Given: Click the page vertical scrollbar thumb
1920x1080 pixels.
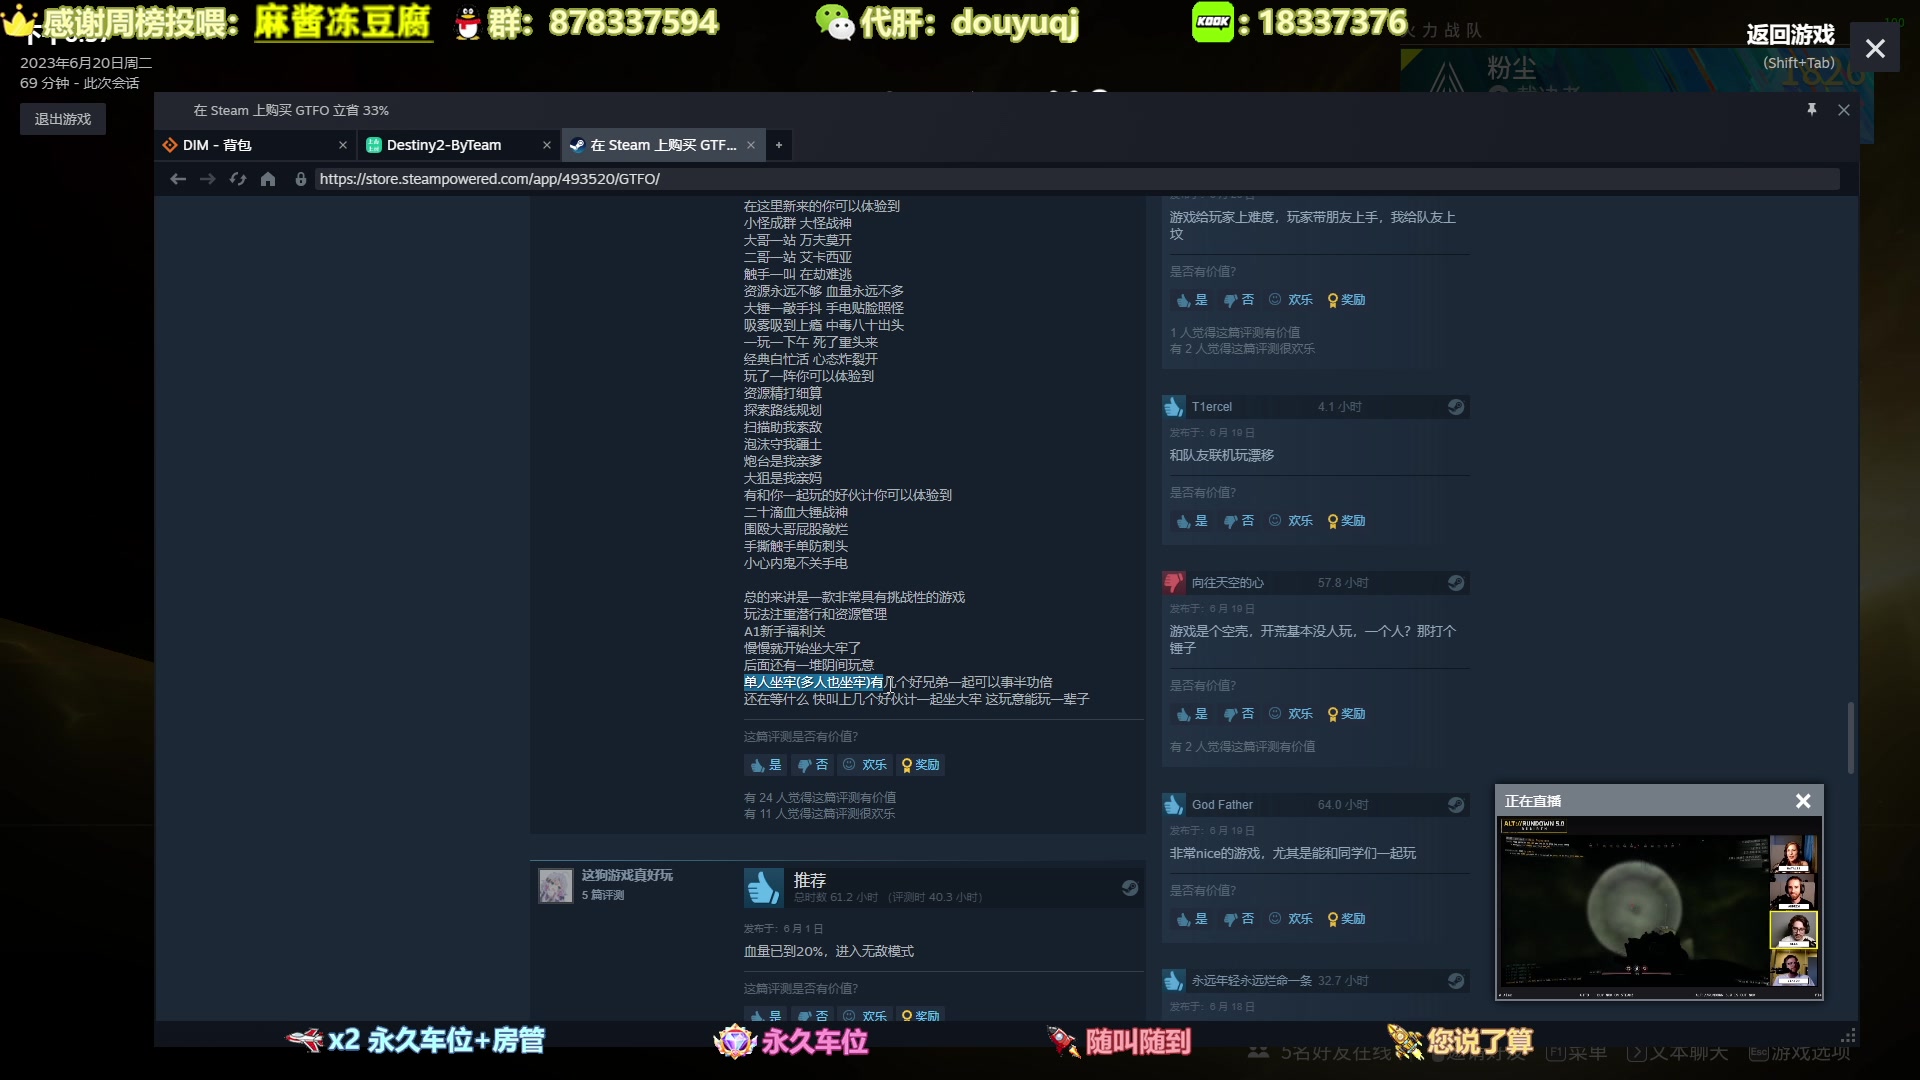Looking at the screenshot, I should tap(1851, 737).
